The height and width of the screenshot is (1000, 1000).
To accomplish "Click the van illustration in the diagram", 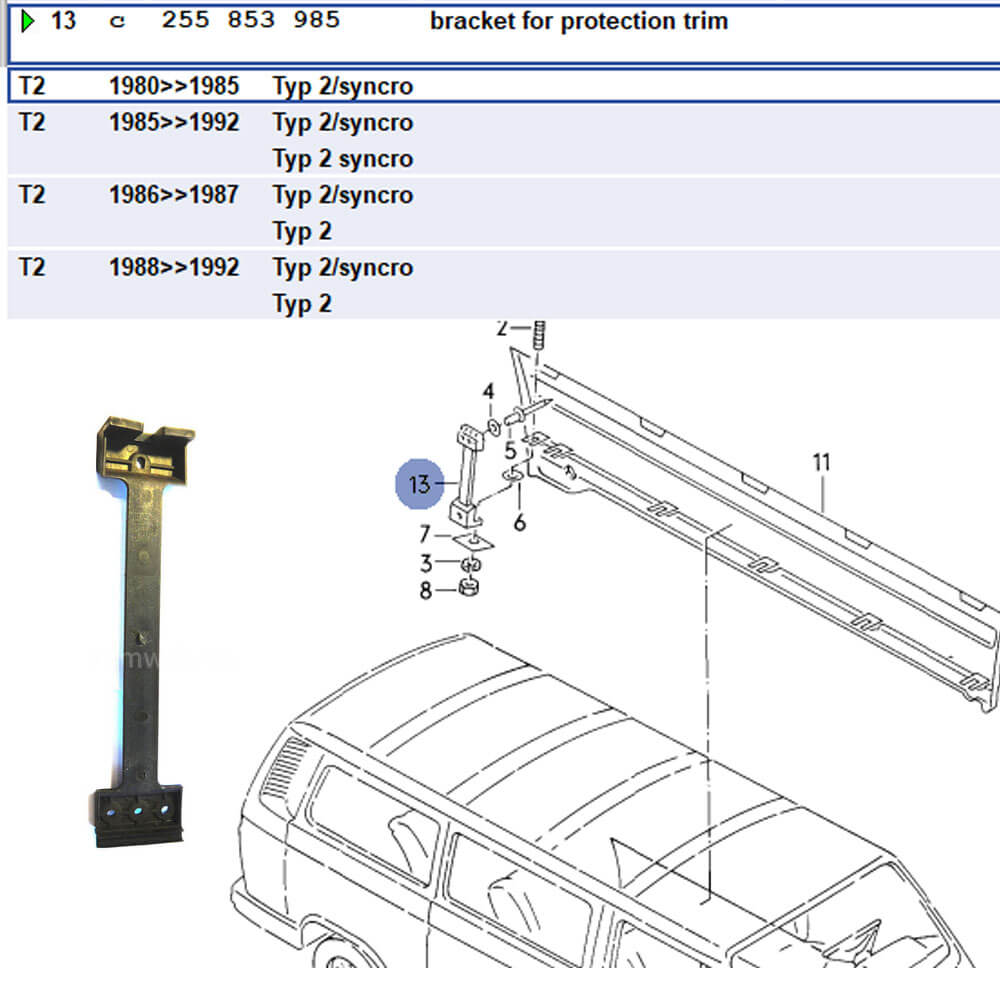I will tap(560, 820).
